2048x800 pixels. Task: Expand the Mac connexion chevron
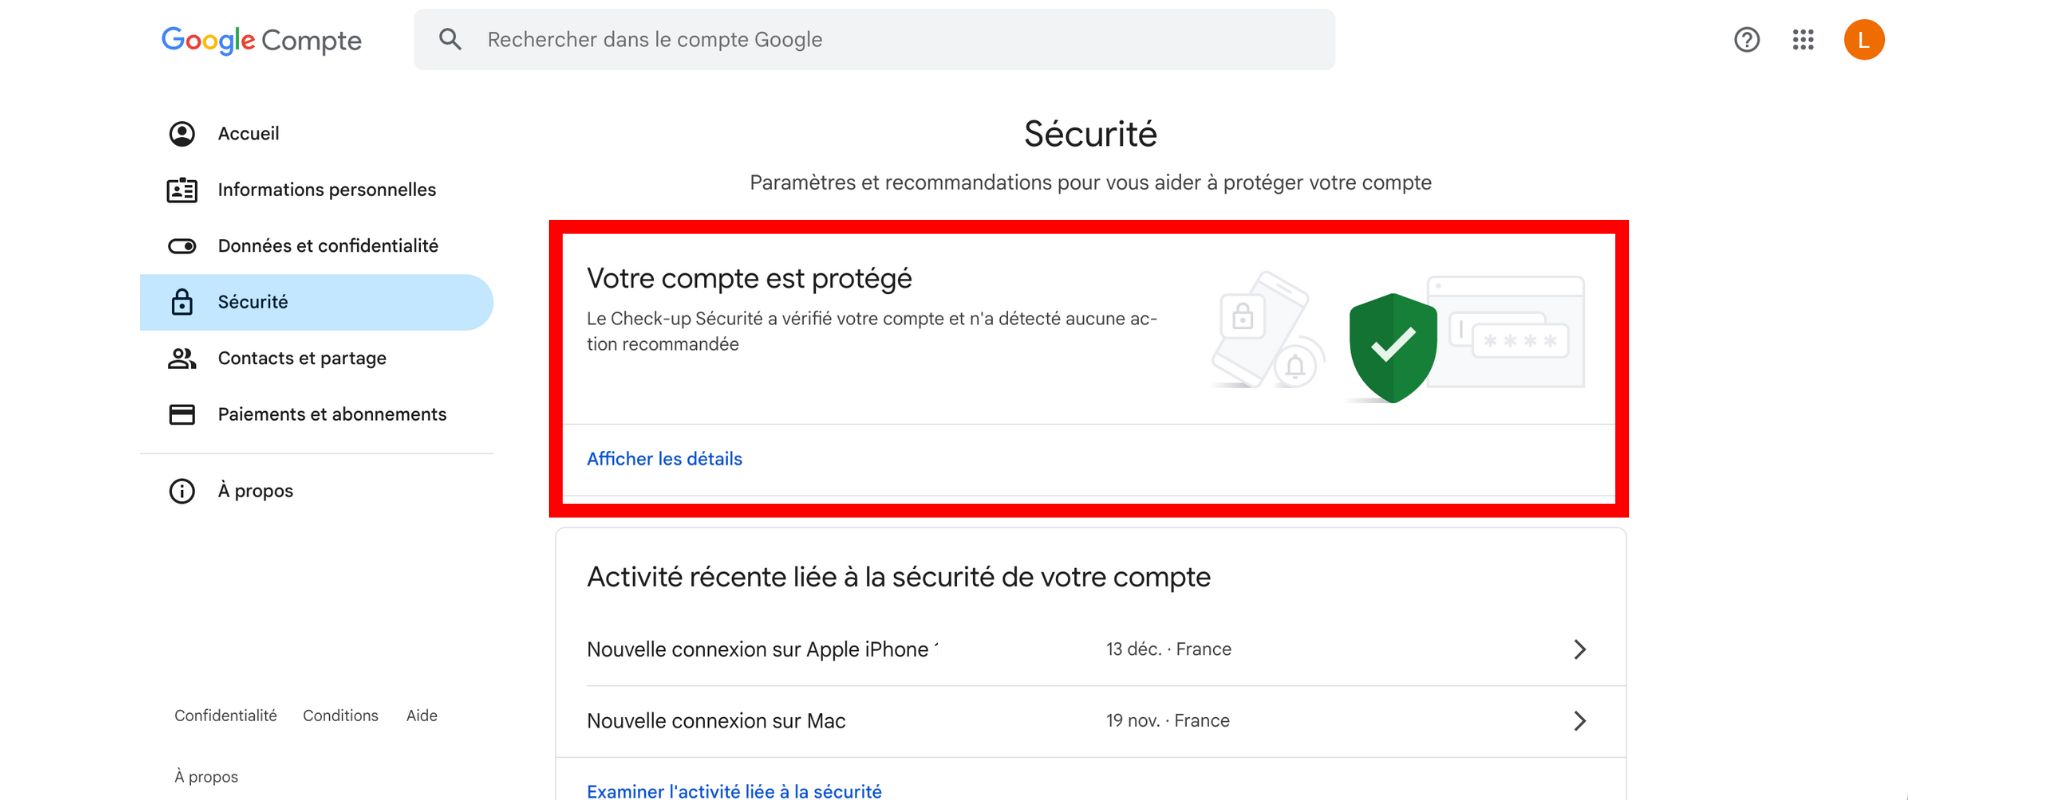(1579, 721)
